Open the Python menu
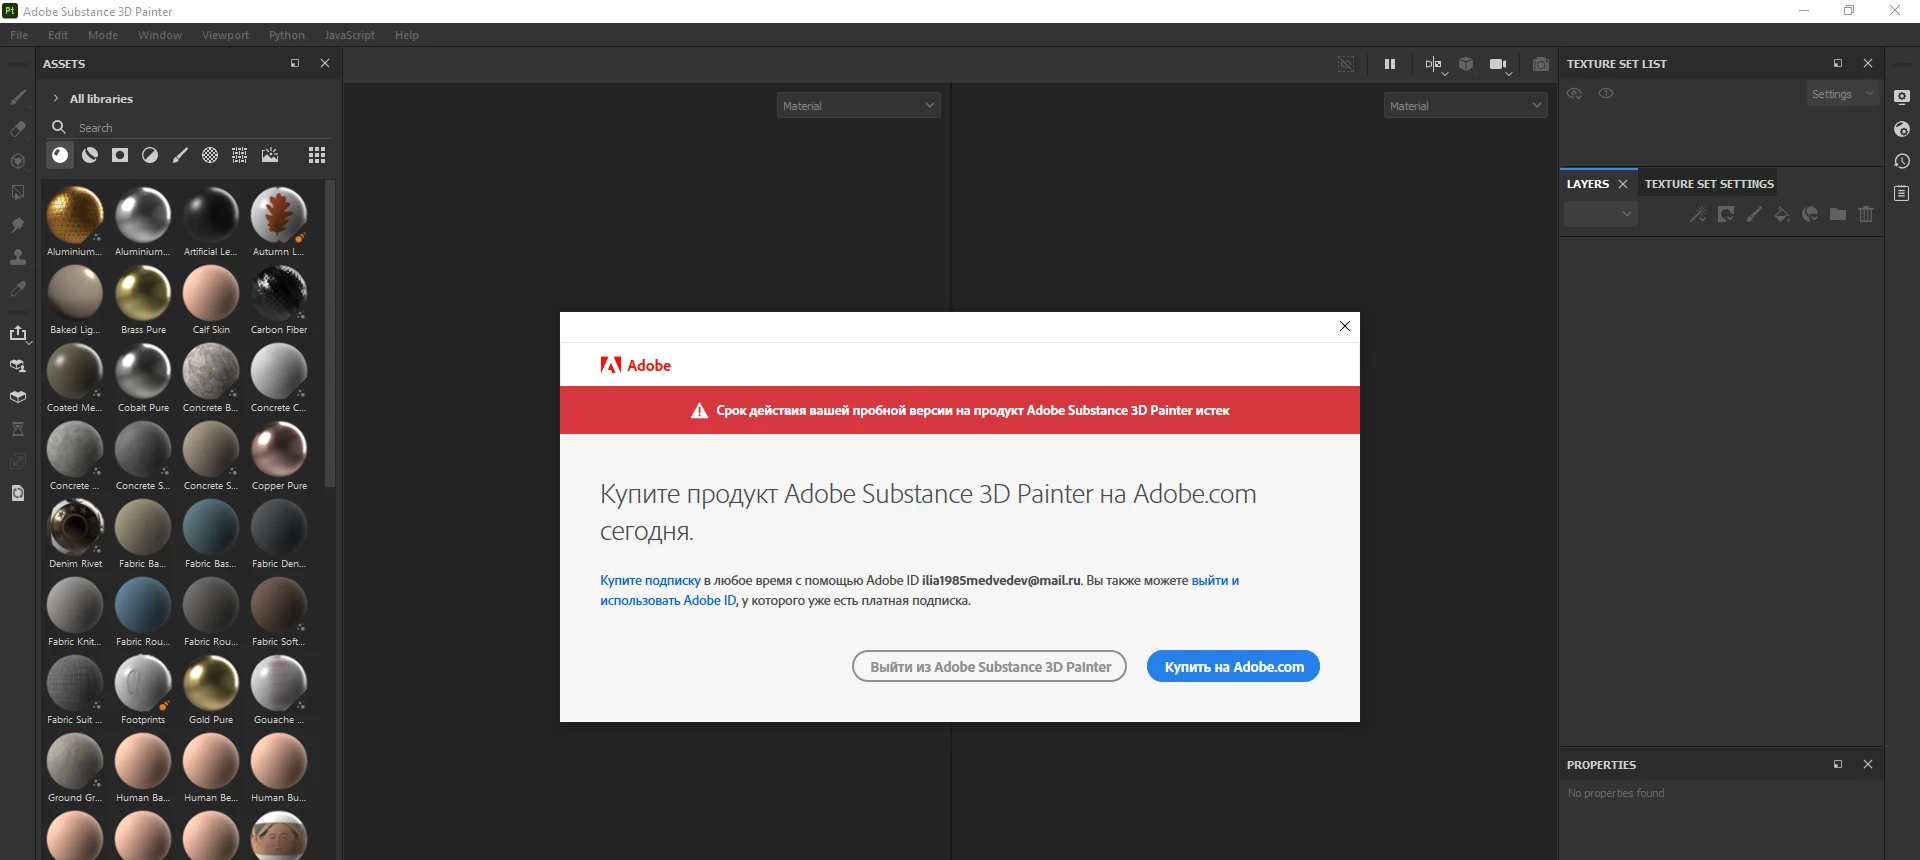Screen dimensions: 1920x860 tap(287, 35)
